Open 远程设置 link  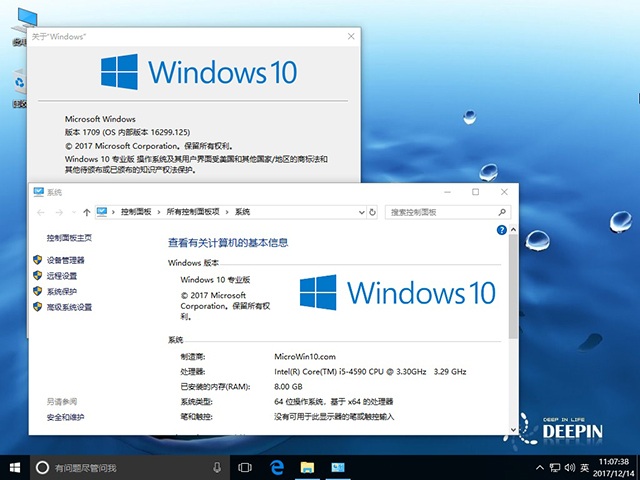[x=62, y=276]
